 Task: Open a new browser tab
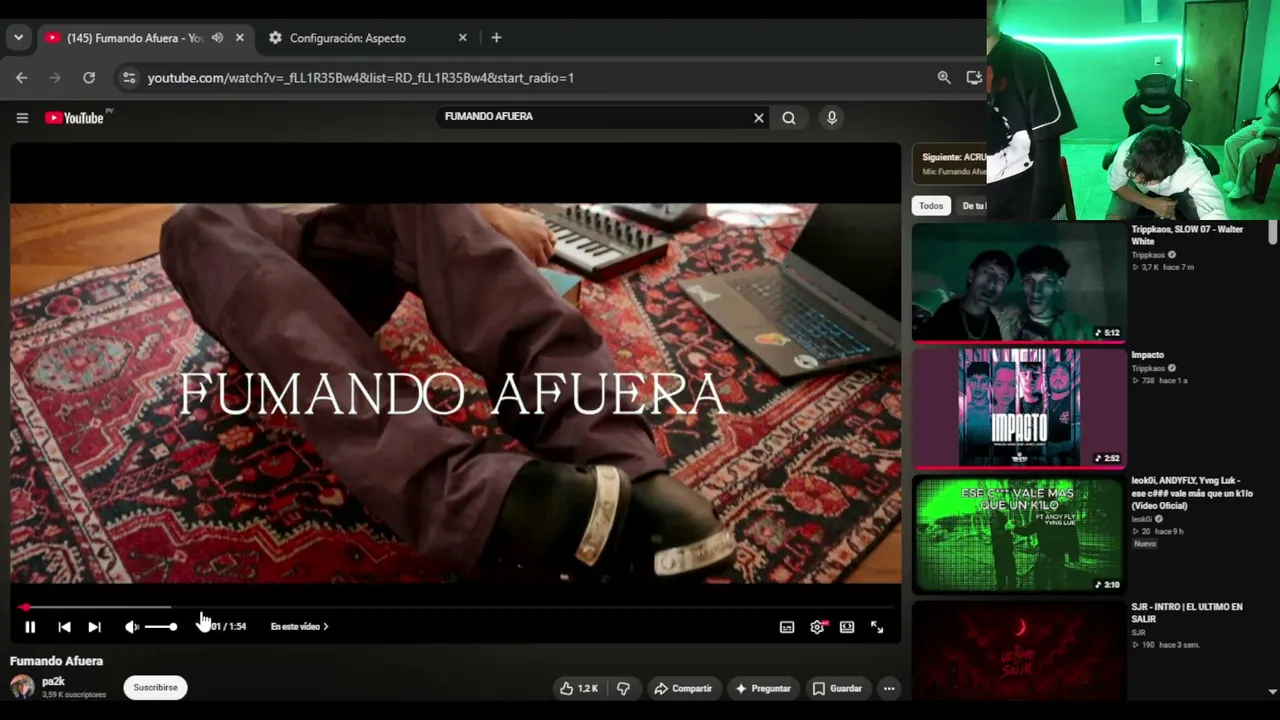point(496,38)
